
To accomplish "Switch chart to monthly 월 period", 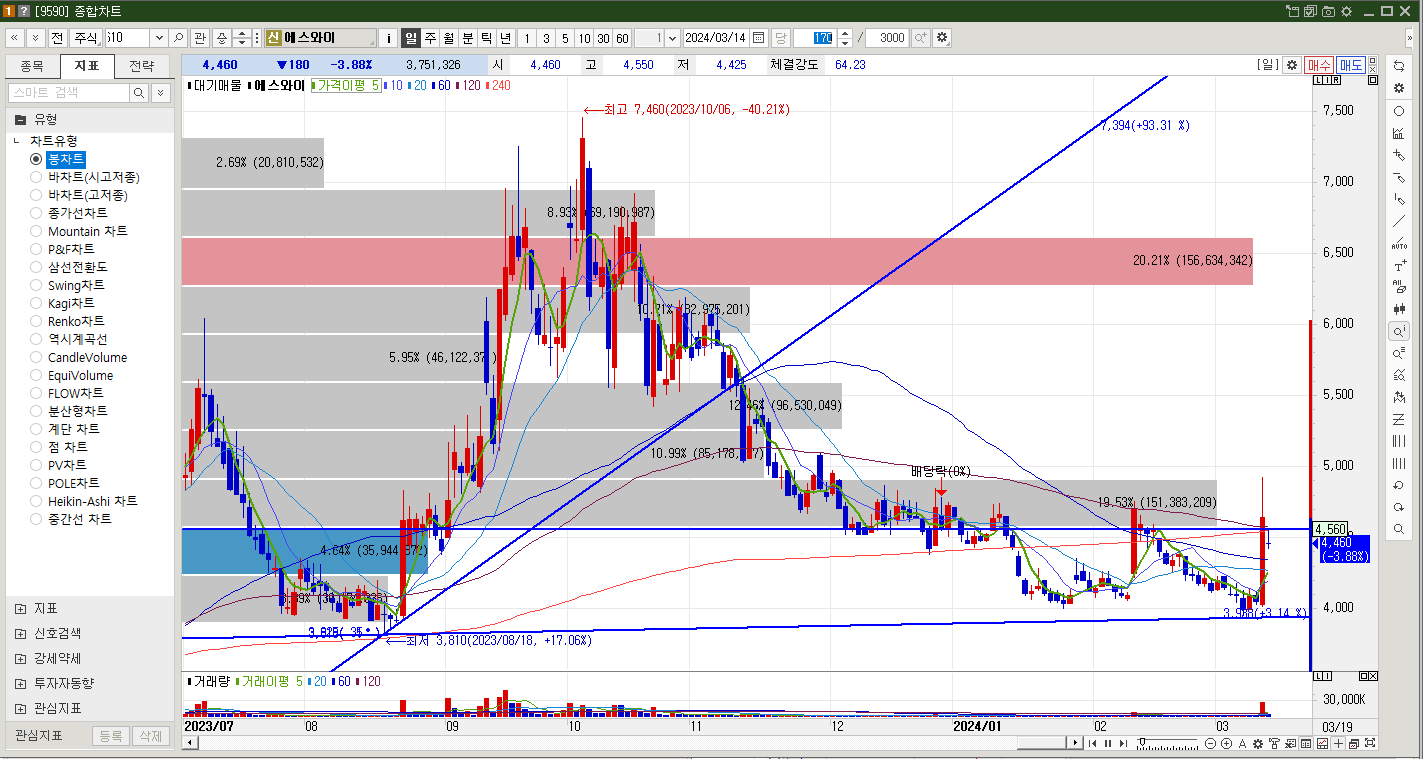I will pyautogui.click(x=449, y=37).
